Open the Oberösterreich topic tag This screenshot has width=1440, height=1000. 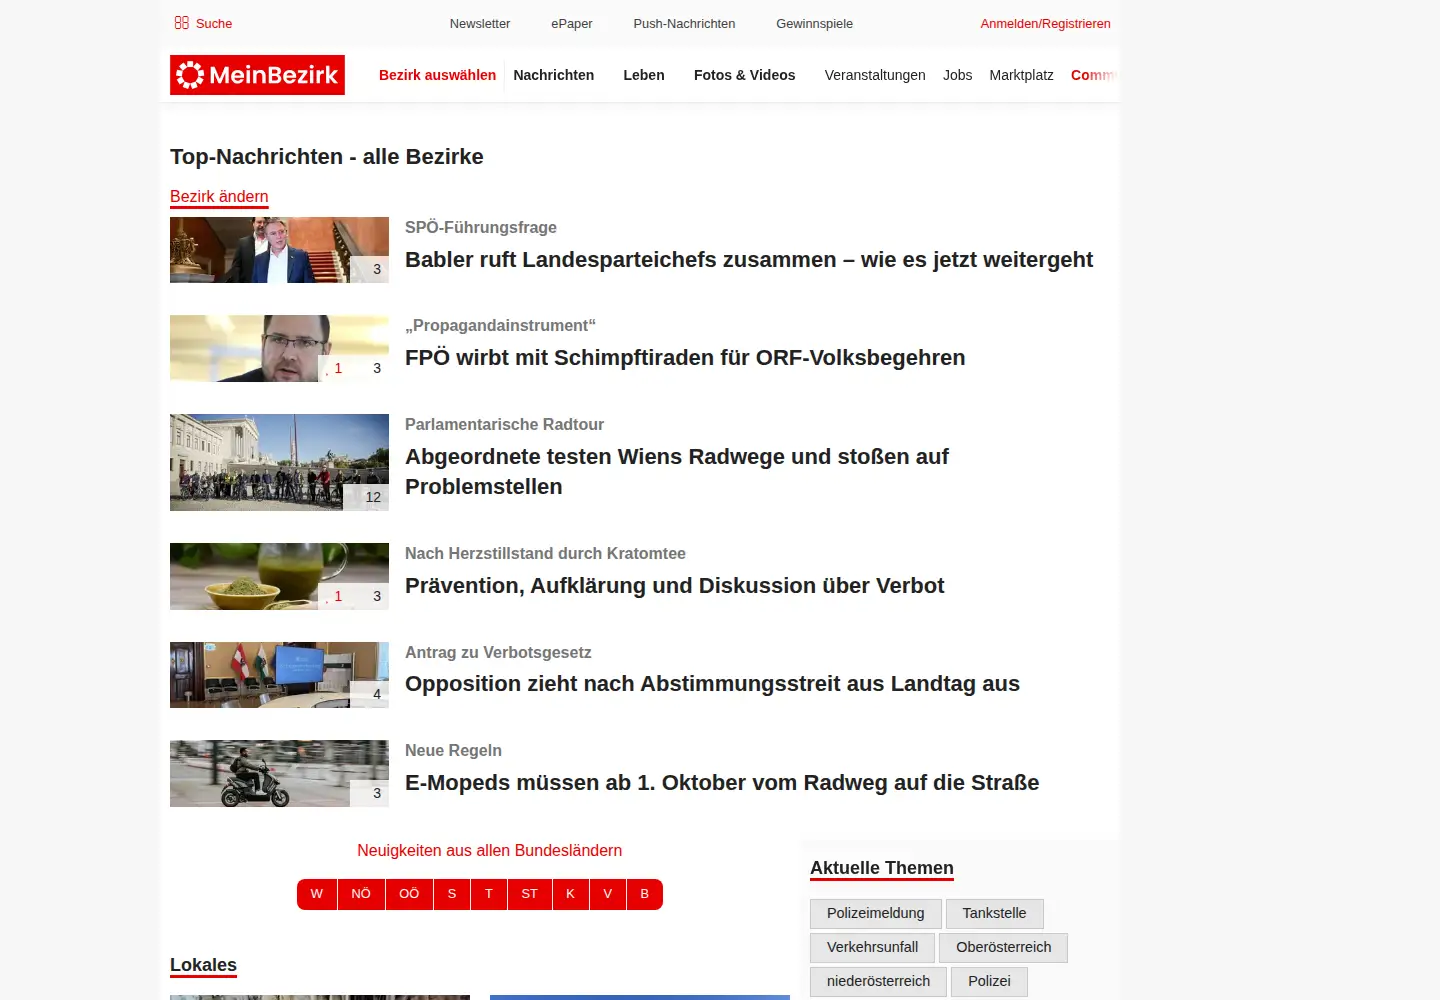tap(1003, 947)
